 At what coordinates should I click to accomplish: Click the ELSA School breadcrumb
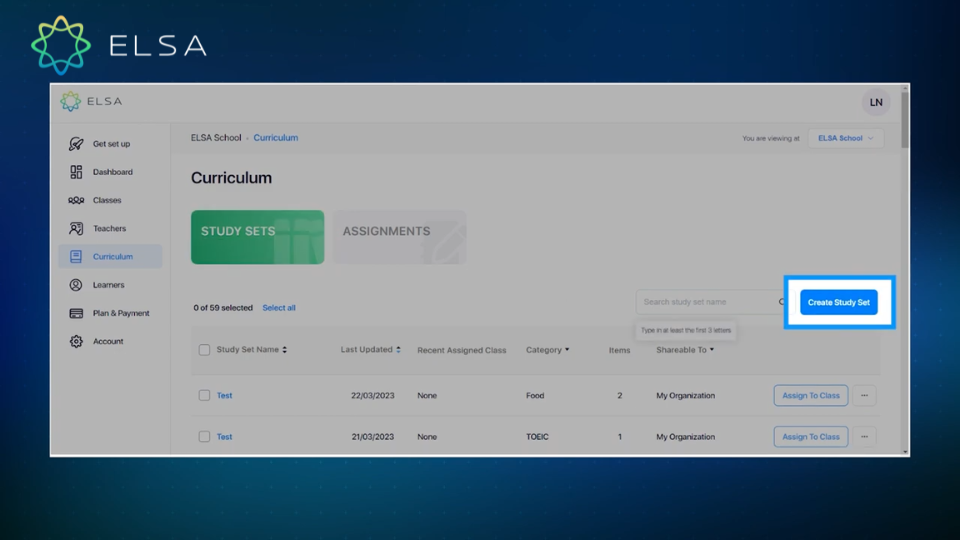pyautogui.click(x=216, y=138)
